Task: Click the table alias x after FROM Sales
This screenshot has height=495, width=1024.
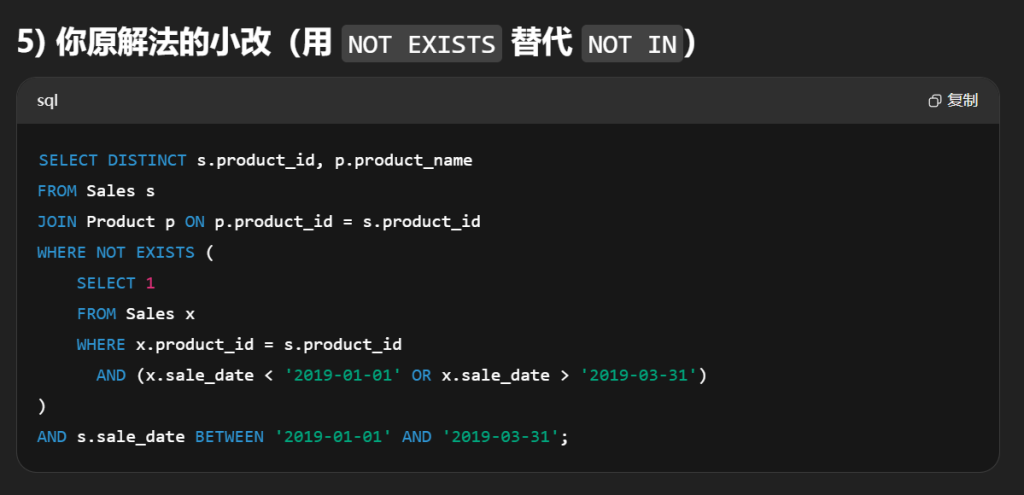Action: (190, 314)
